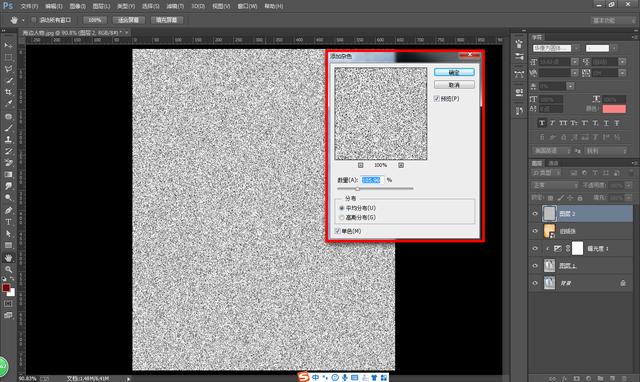Image resolution: width=640 pixels, height=382 pixels.
Task: Select the Hand tool in the toolbox
Action: (8, 258)
